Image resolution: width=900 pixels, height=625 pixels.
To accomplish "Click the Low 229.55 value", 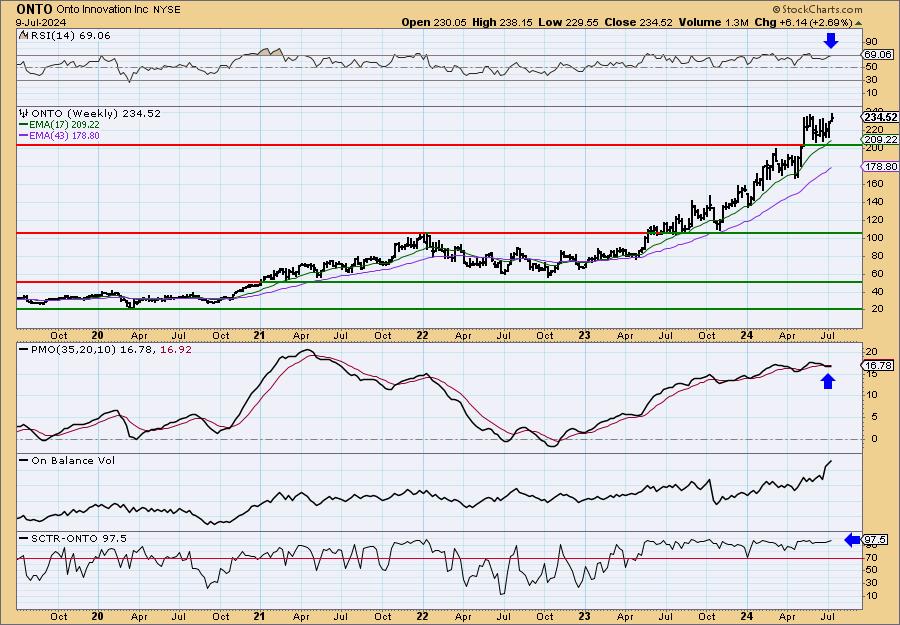I will [x=567, y=22].
